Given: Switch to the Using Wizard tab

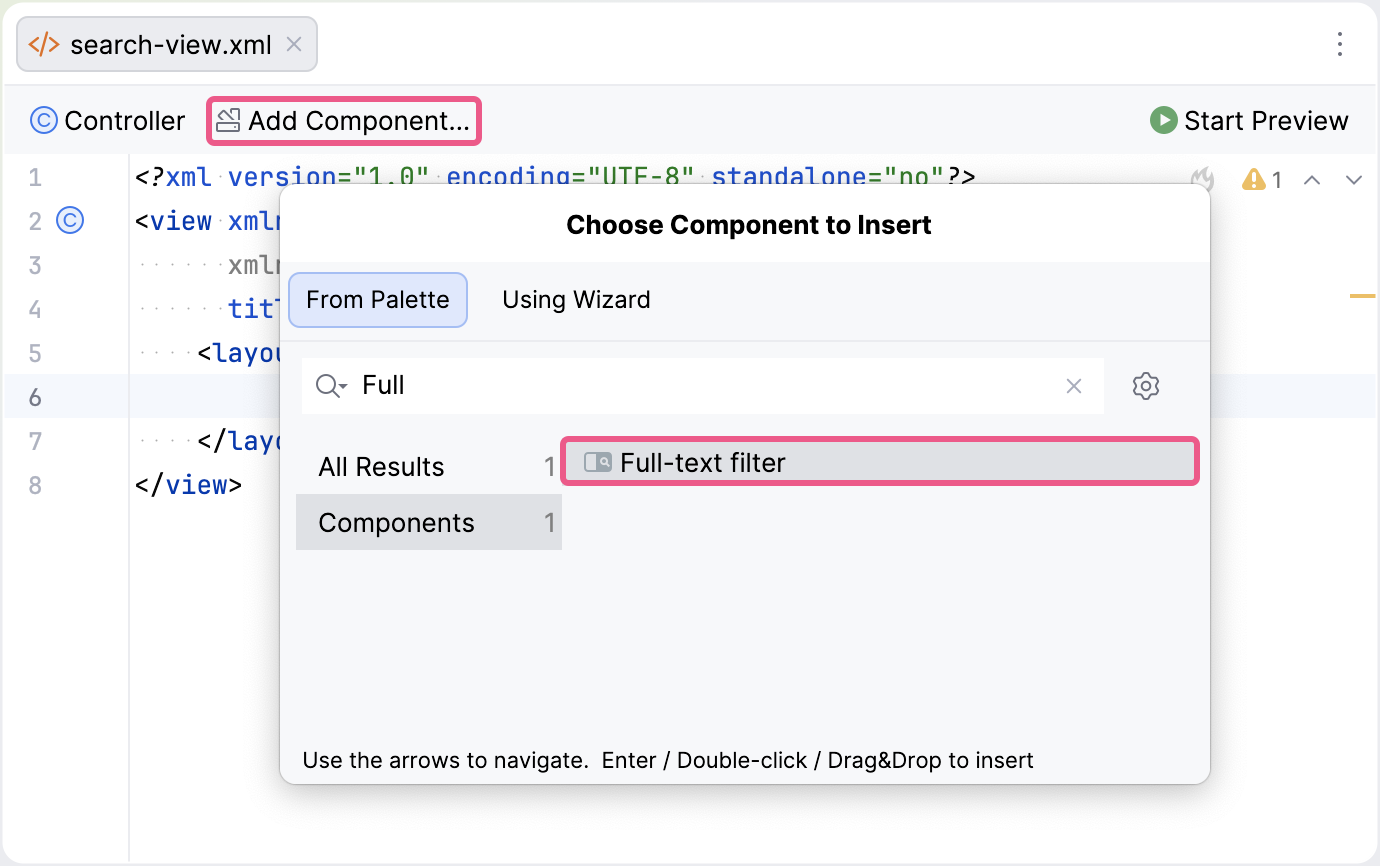Looking at the screenshot, I should [576, 299].
